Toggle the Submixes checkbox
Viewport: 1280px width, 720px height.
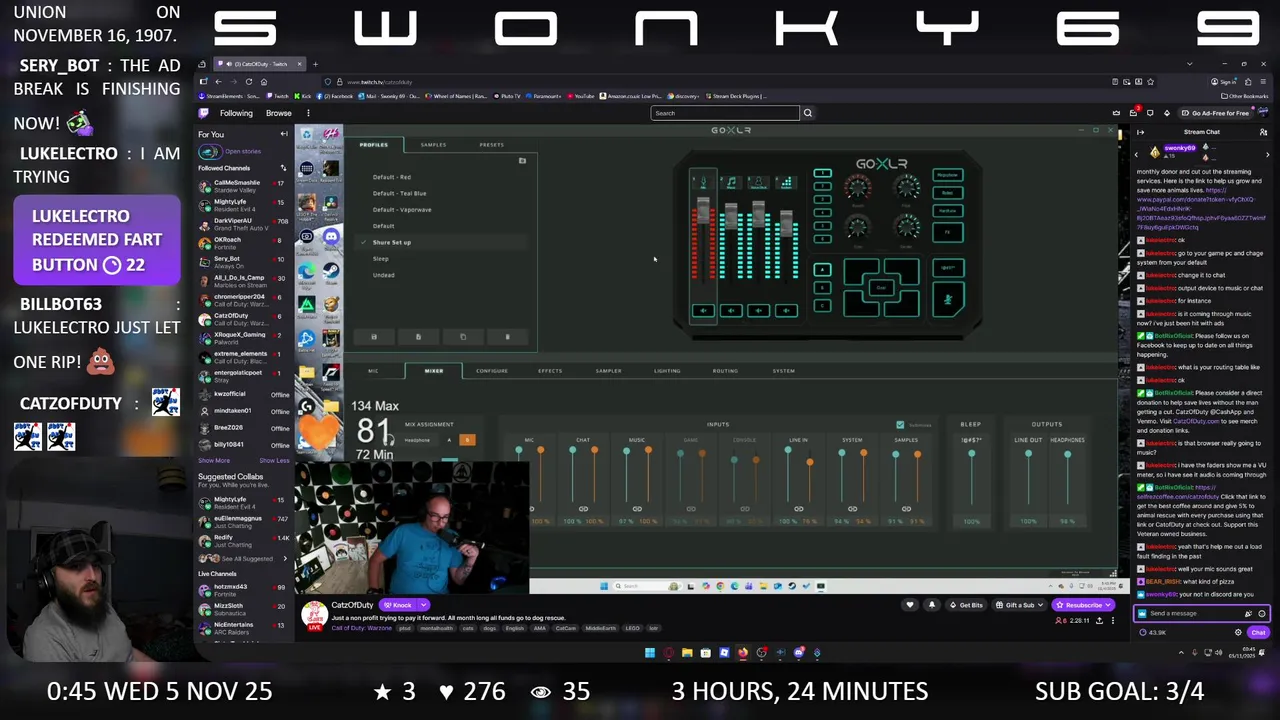point(900,425)
